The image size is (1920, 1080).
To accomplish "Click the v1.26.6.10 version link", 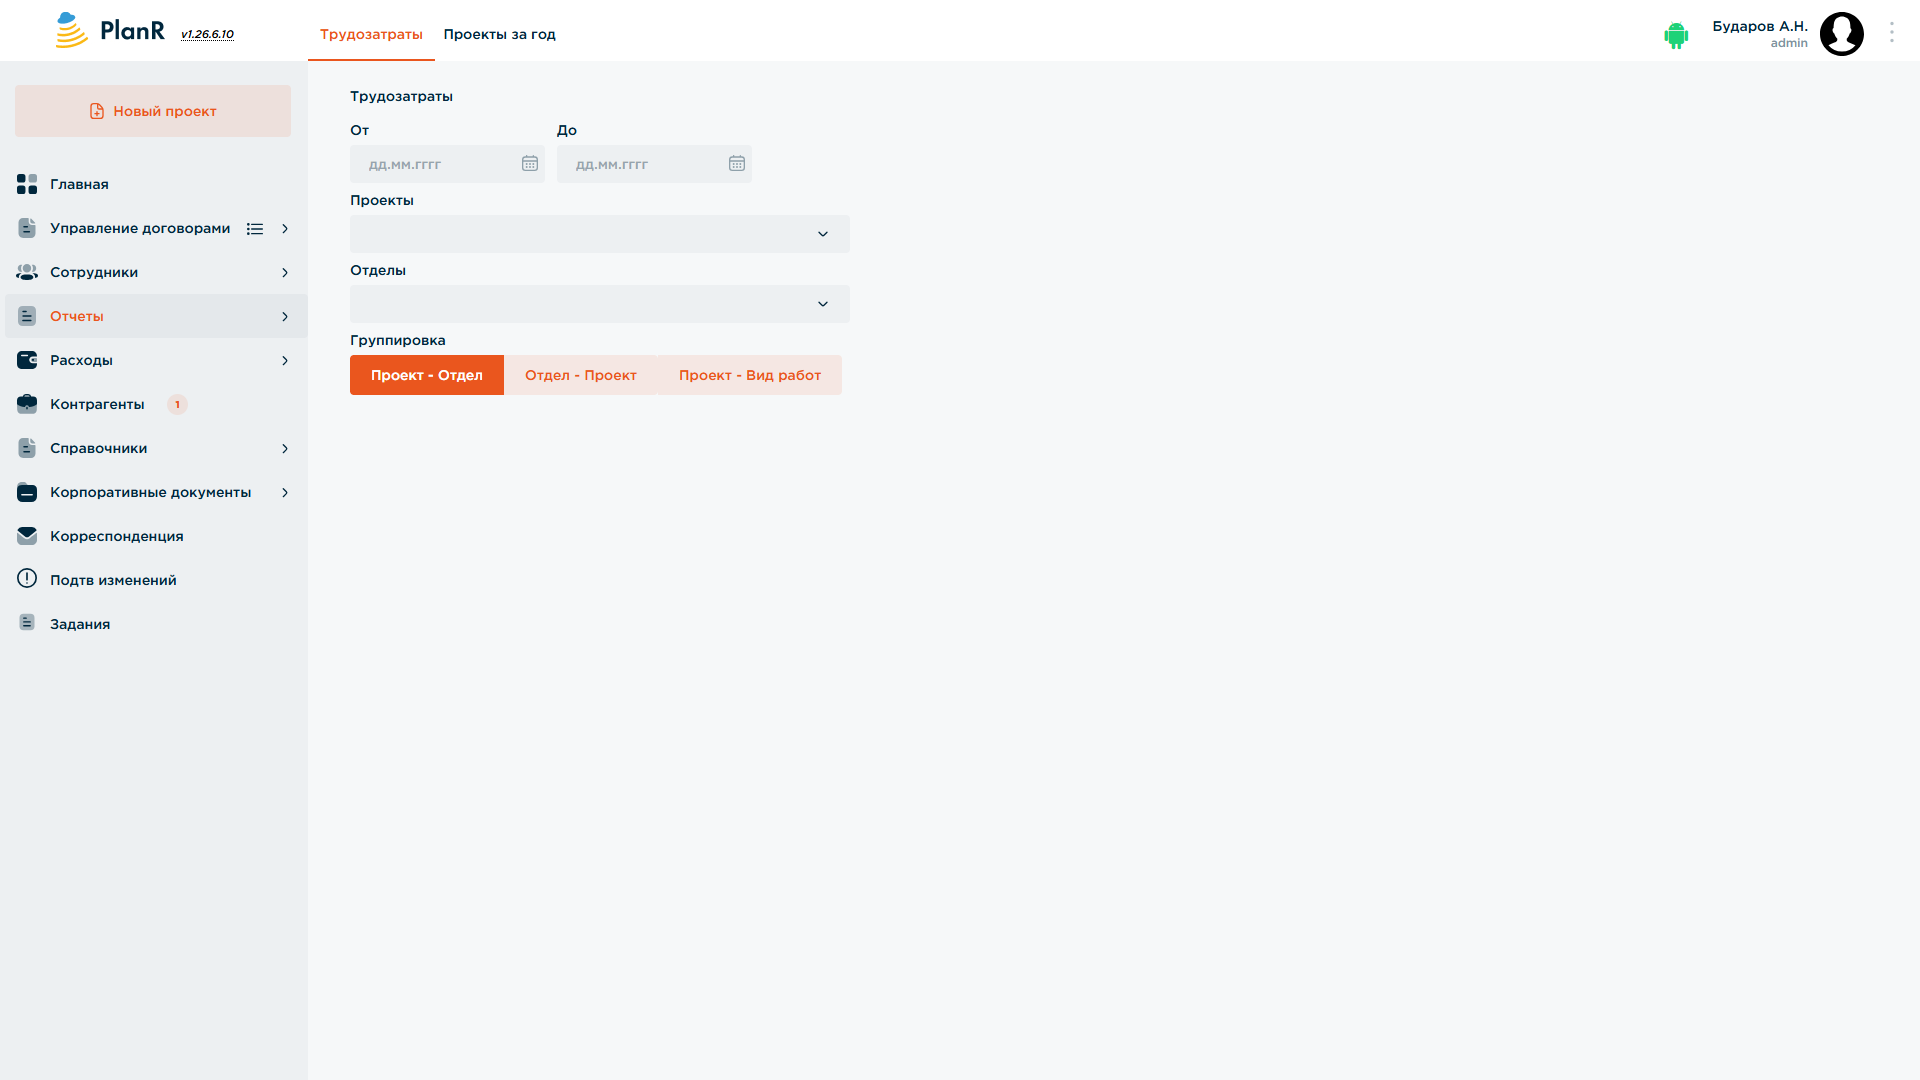I will click(207, 34).
